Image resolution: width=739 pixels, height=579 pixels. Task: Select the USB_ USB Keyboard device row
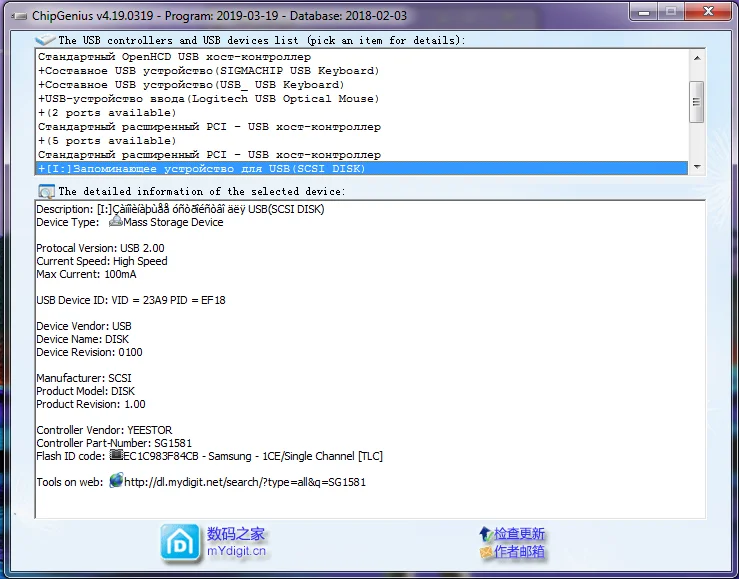click(361, 85)
